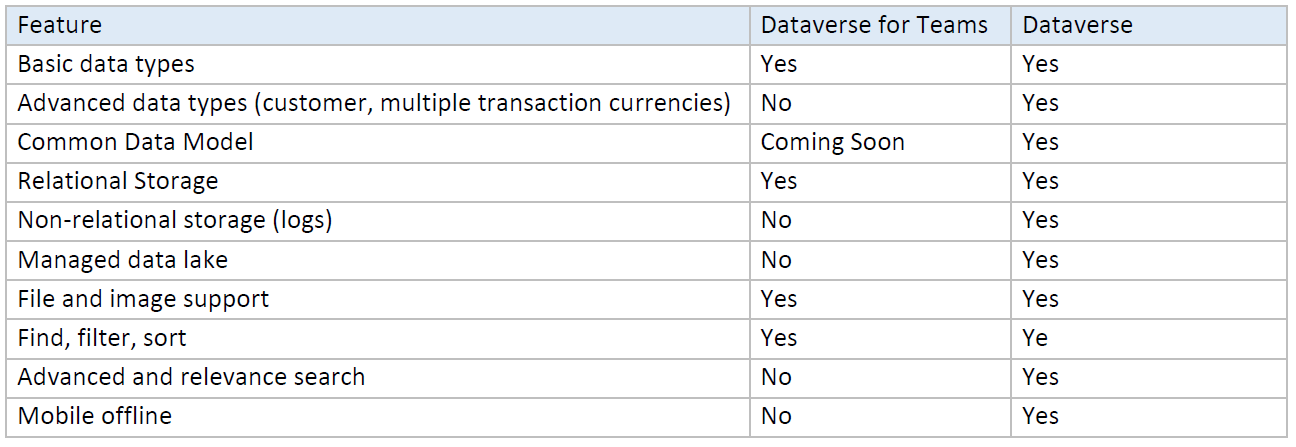The width and height of the screenshot is (1296, 447).
Task: Select the "Managed data lake" cell
Action: [x=123, y=260]
